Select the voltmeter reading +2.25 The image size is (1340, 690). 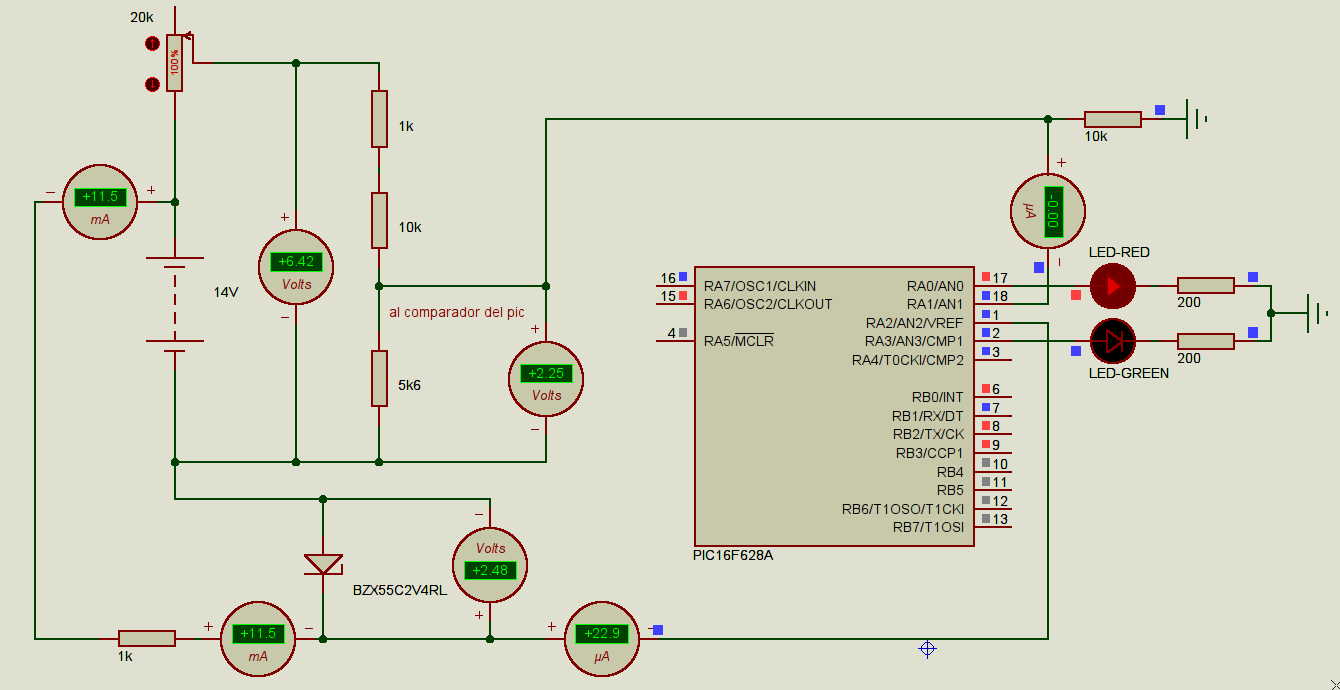[x=546, y=377]
